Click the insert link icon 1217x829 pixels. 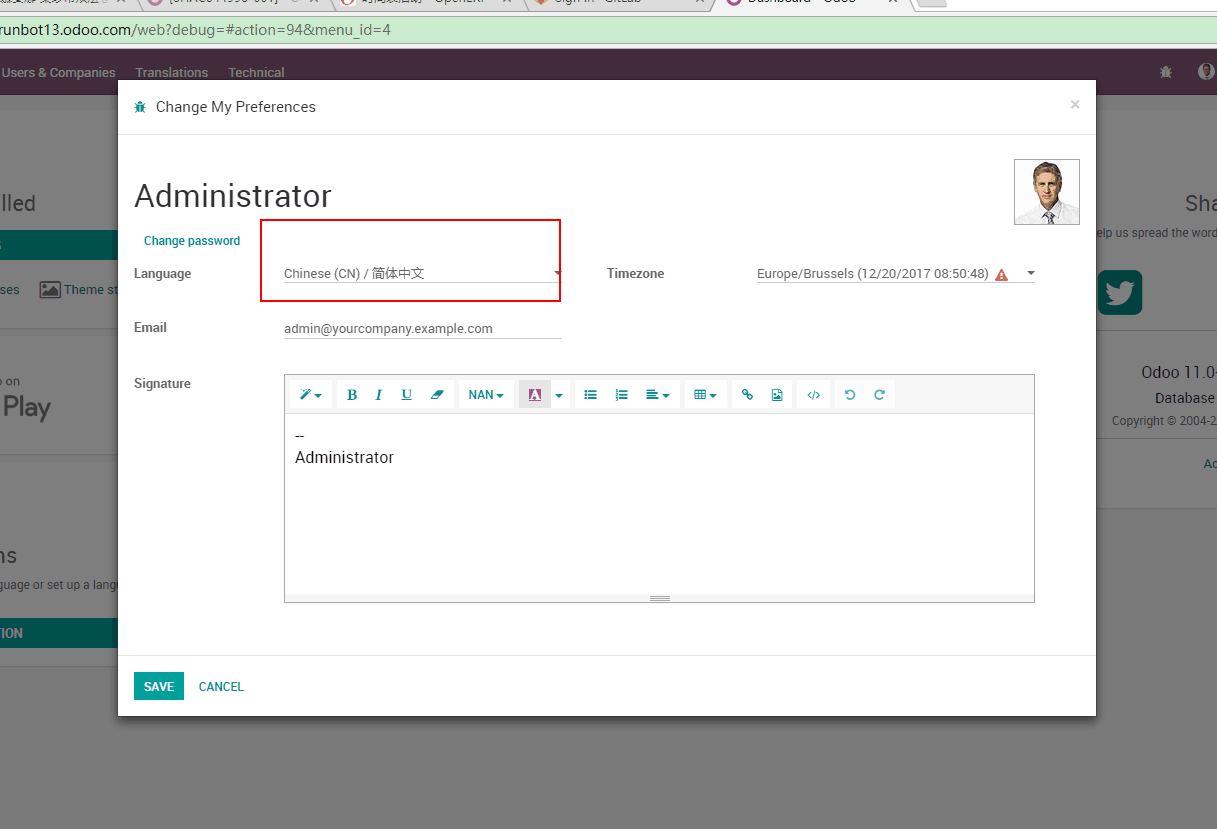pyautogui.click(x=747, y=395)
